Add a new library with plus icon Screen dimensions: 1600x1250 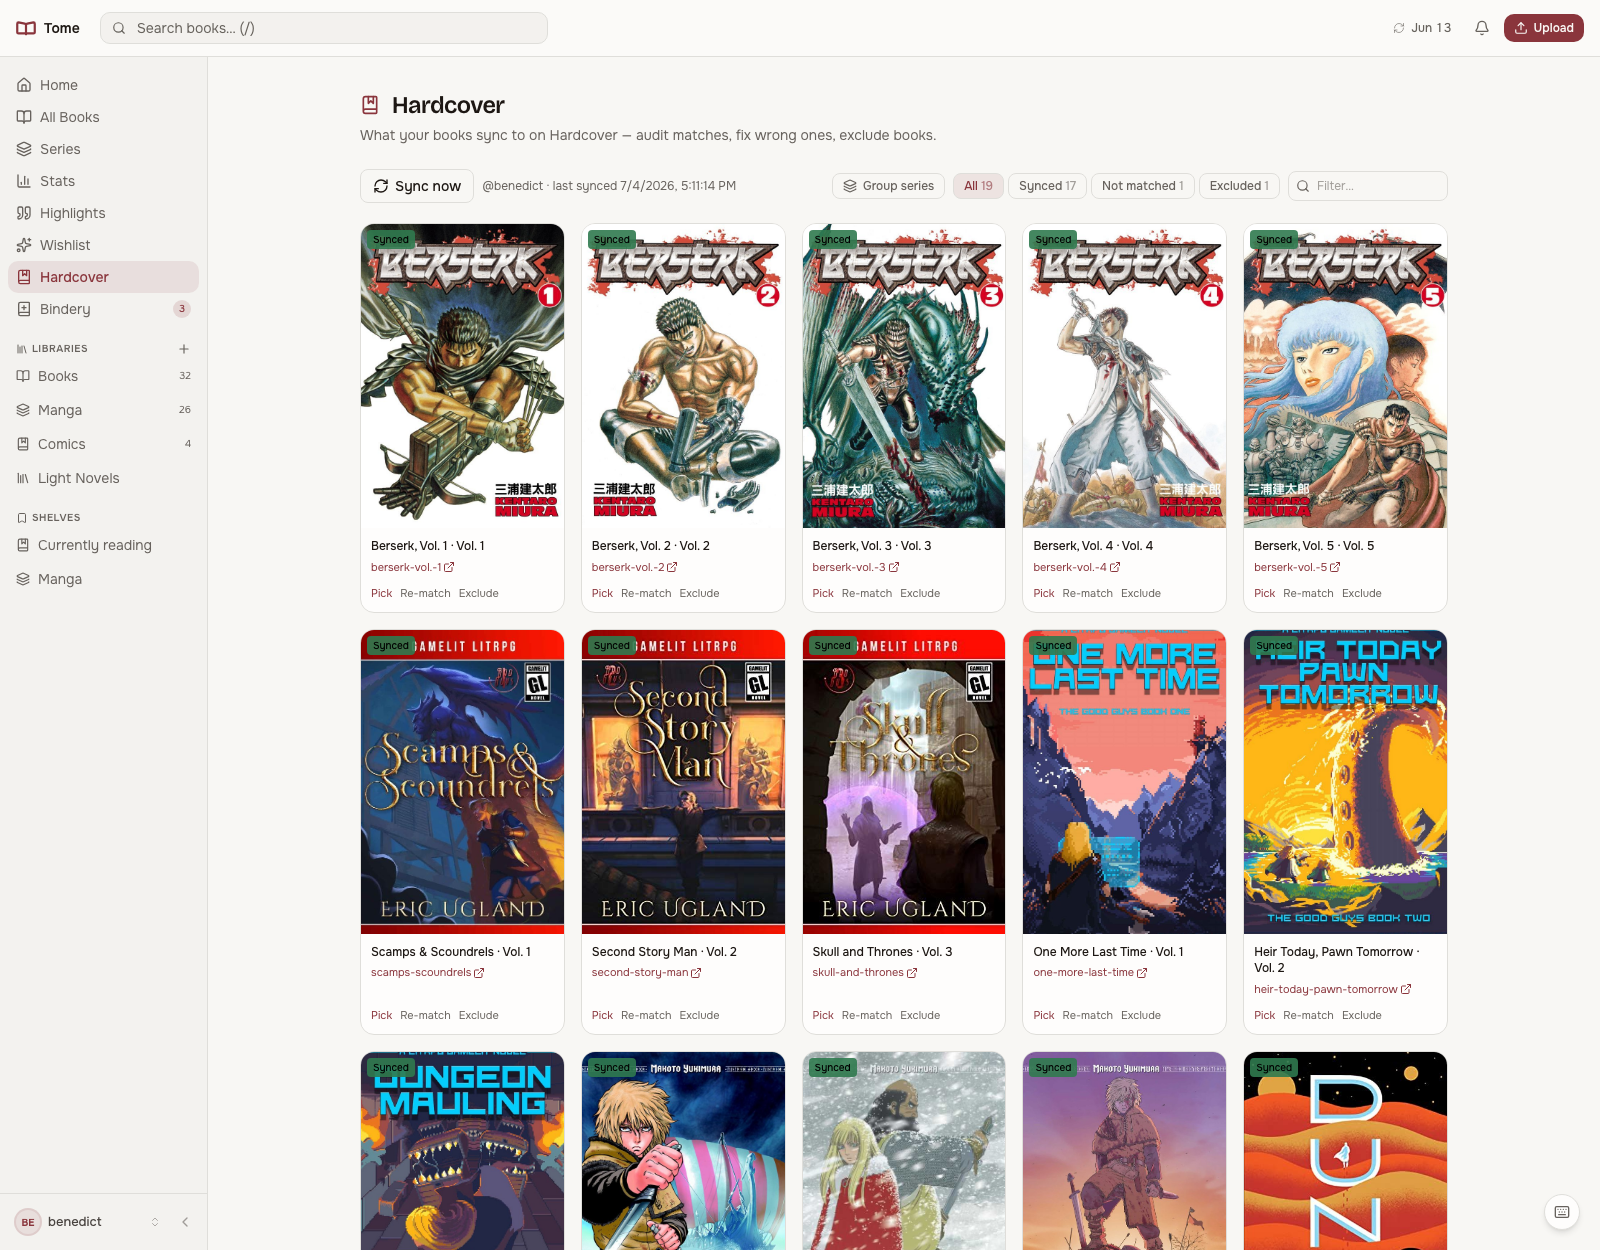(184, 349)
